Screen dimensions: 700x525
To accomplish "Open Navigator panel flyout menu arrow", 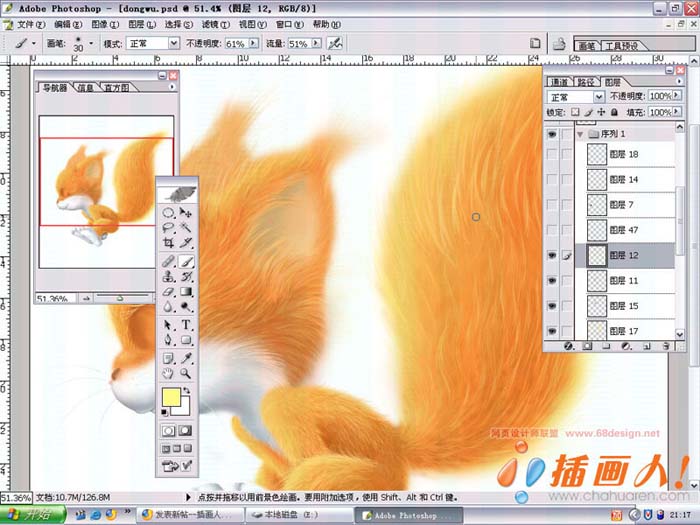I will coord(172,87).
